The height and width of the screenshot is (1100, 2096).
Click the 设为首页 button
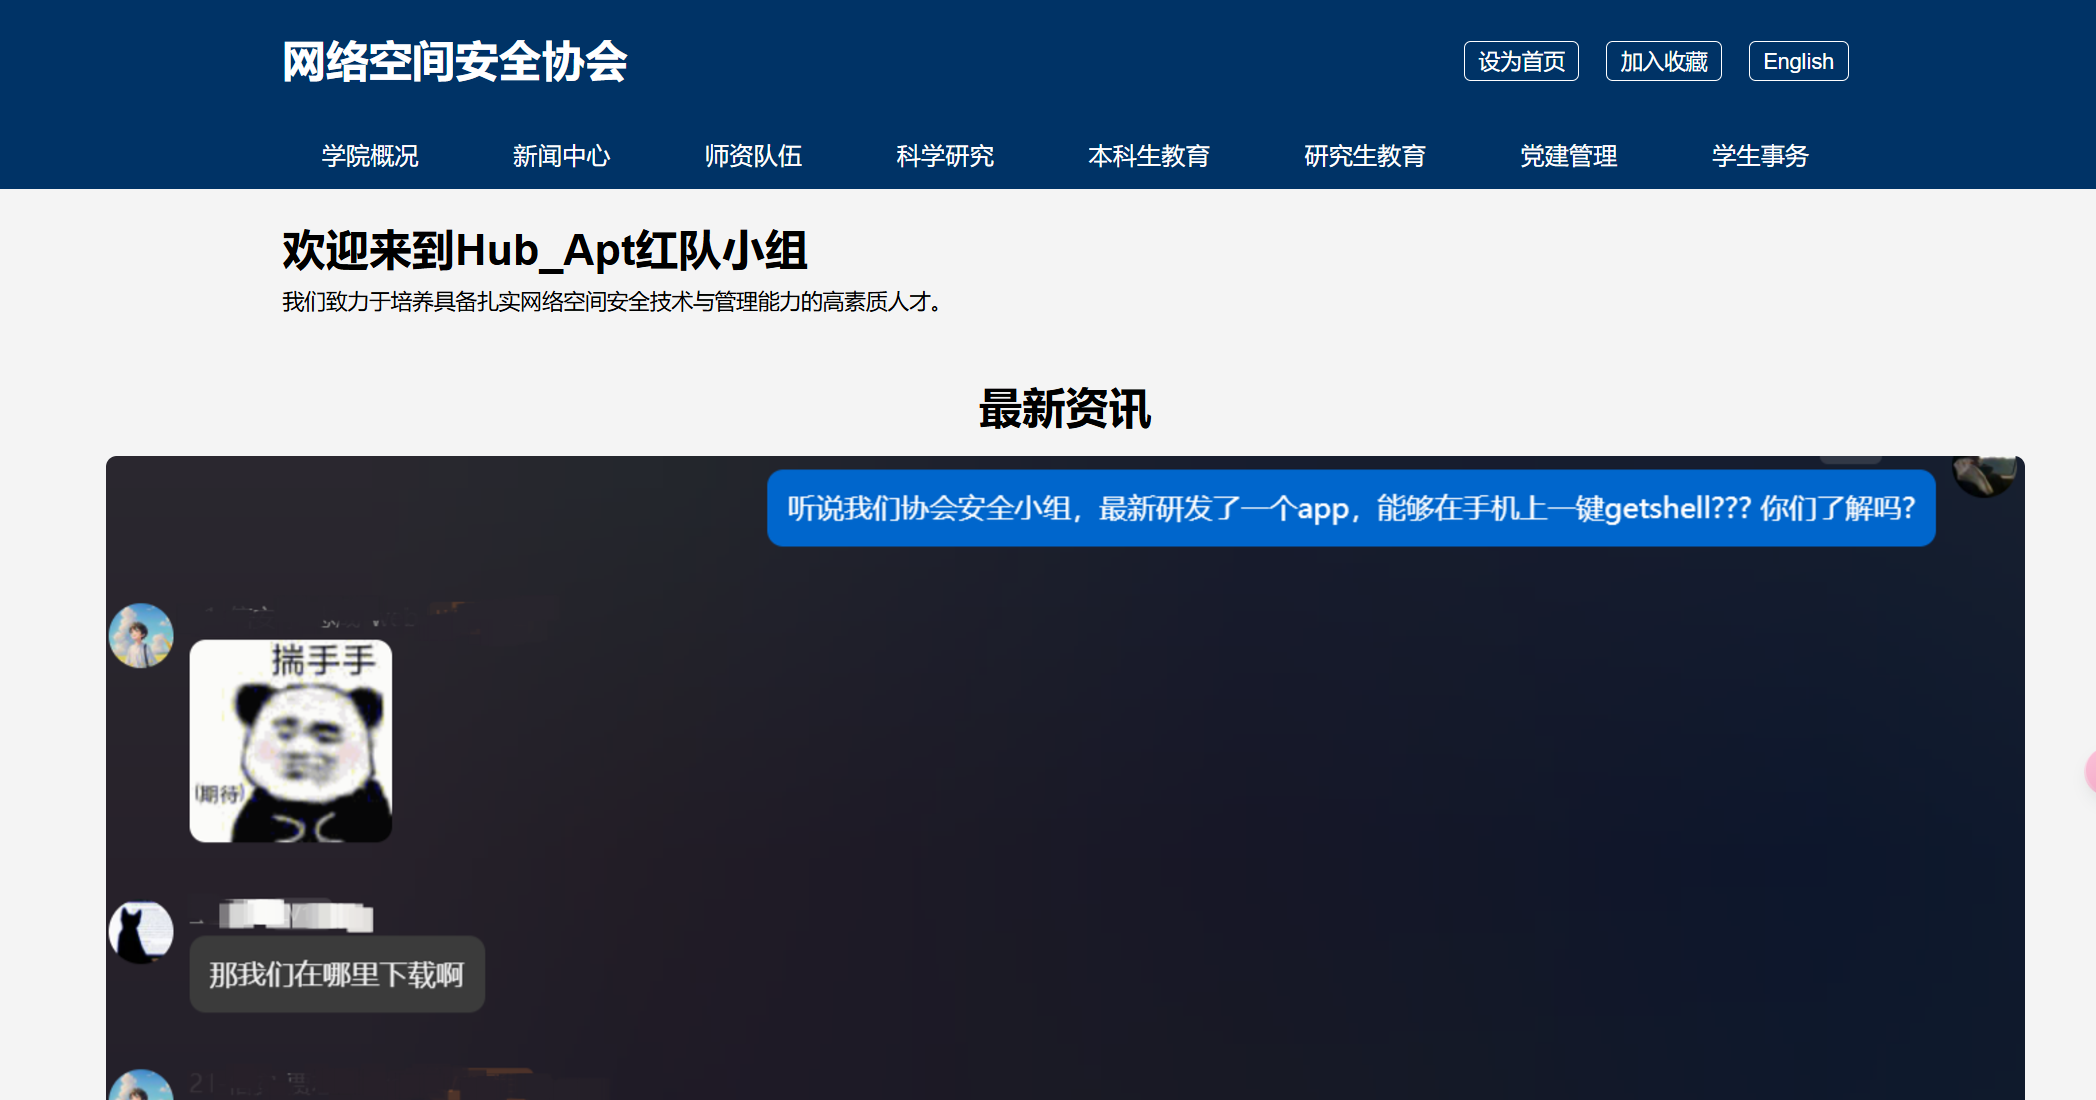tap(1521, 61)
